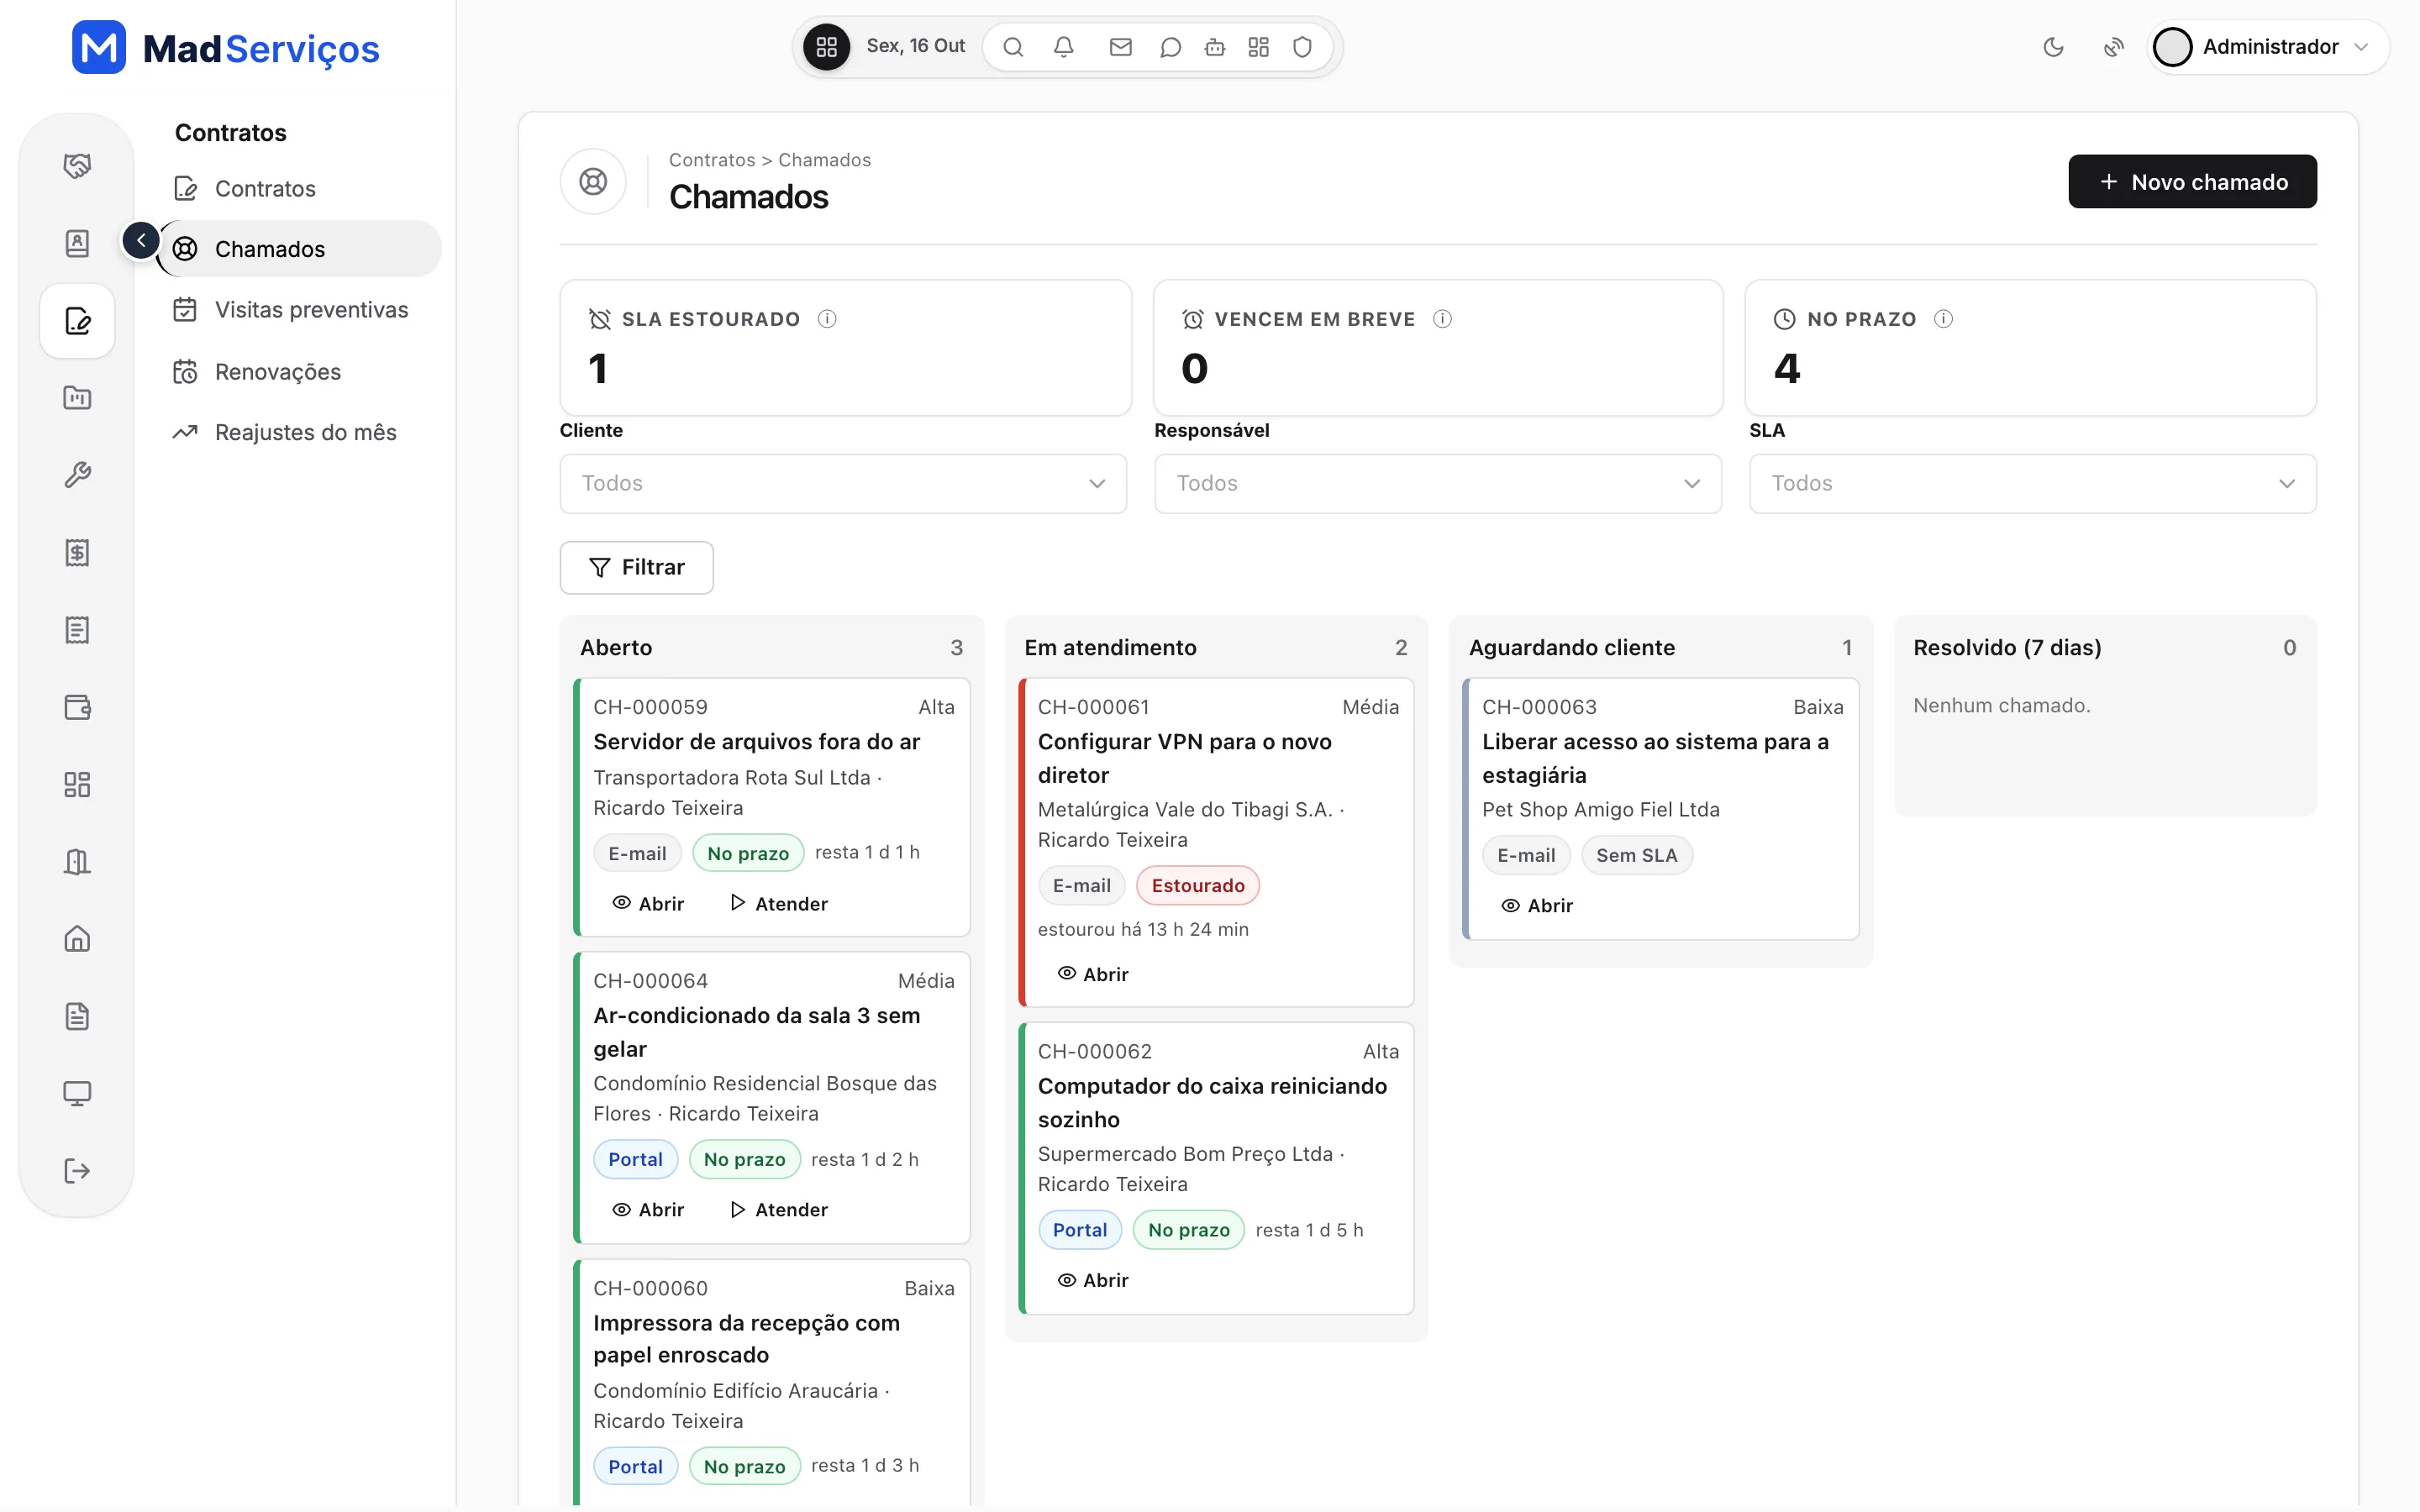Open the monitor sidebar icon
This screenshot has height=1512, width=2420.
(77, 1093)
